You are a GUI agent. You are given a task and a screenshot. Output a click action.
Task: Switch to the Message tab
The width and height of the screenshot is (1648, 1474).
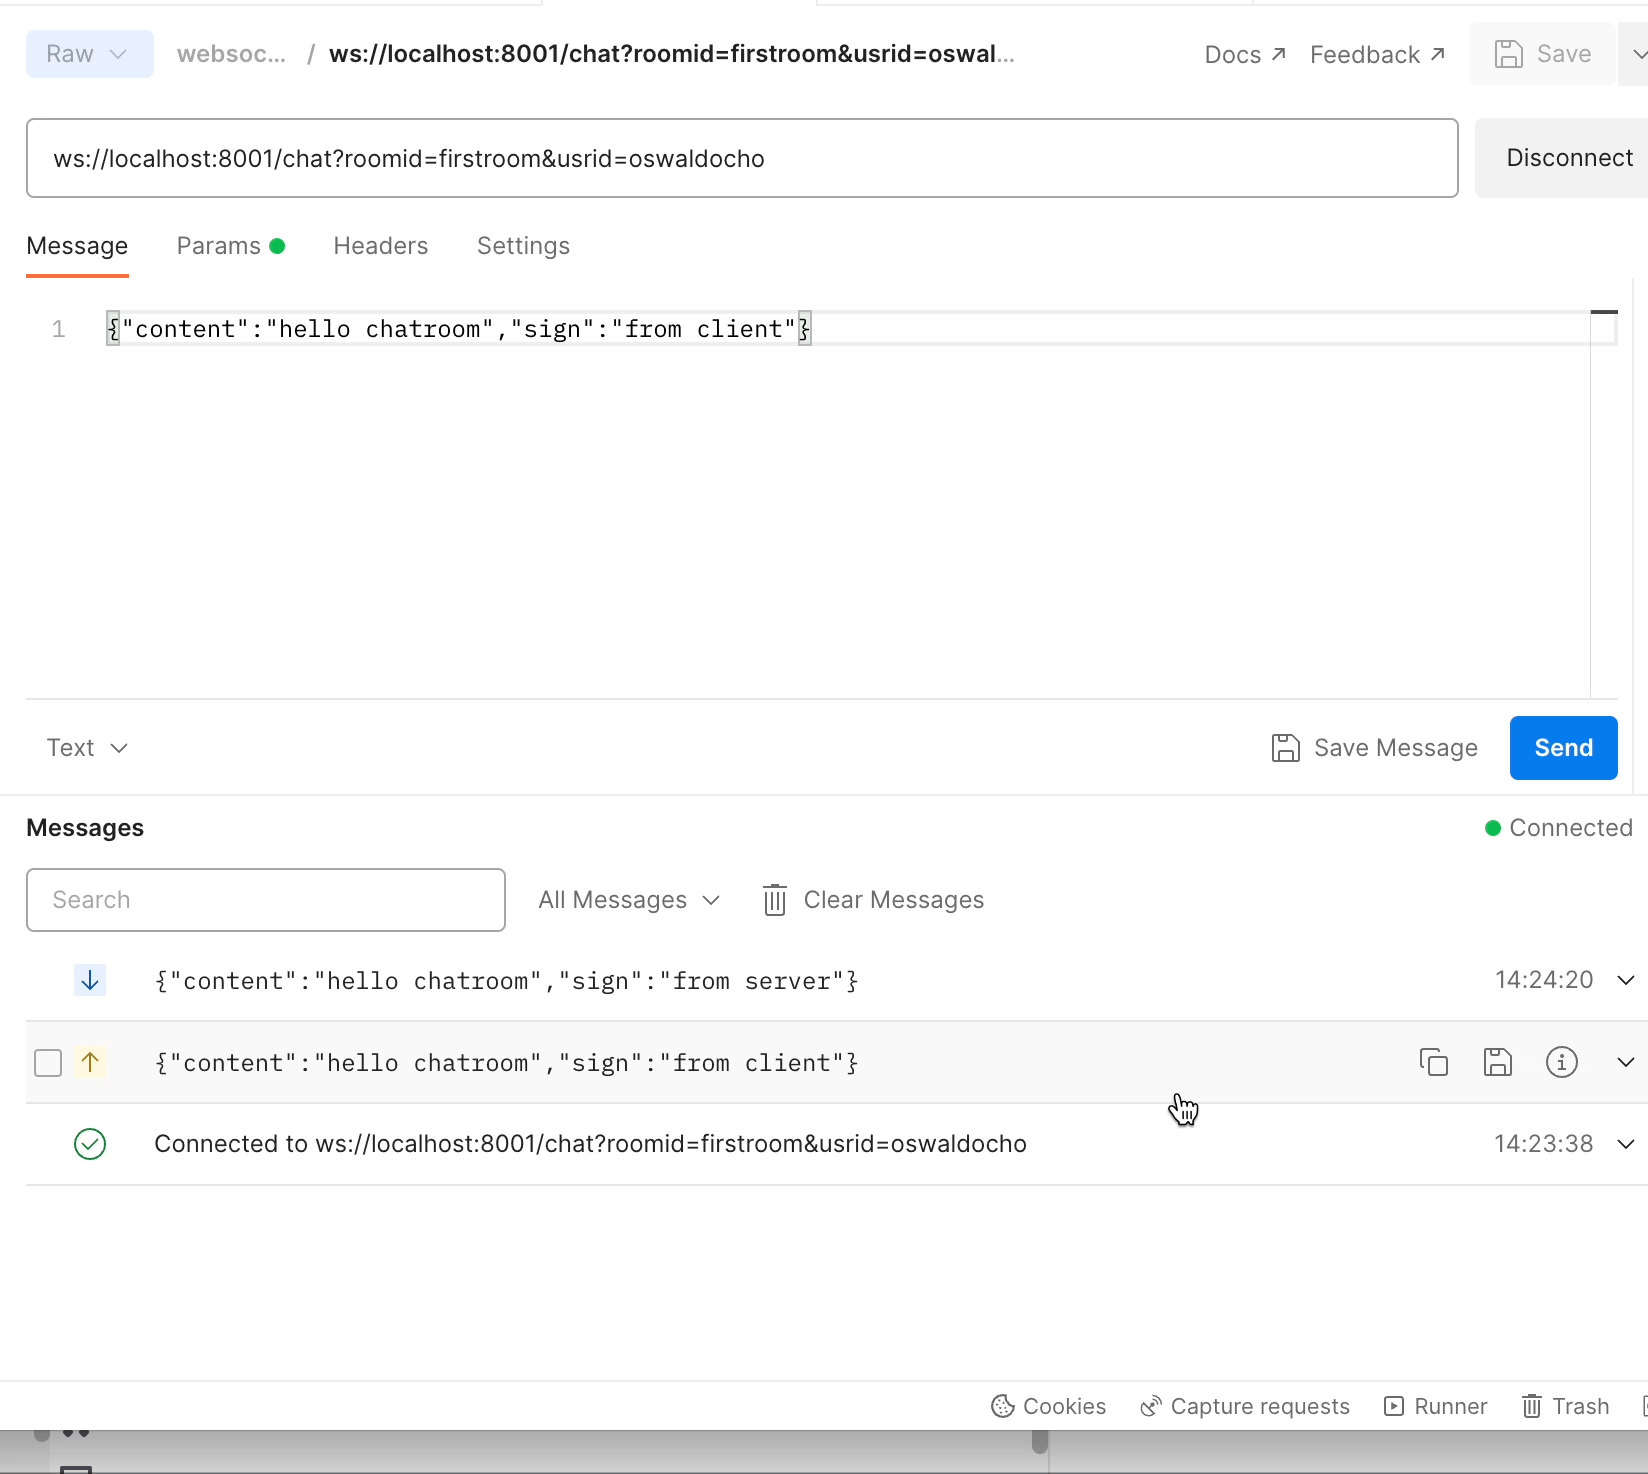click(77, 246)
